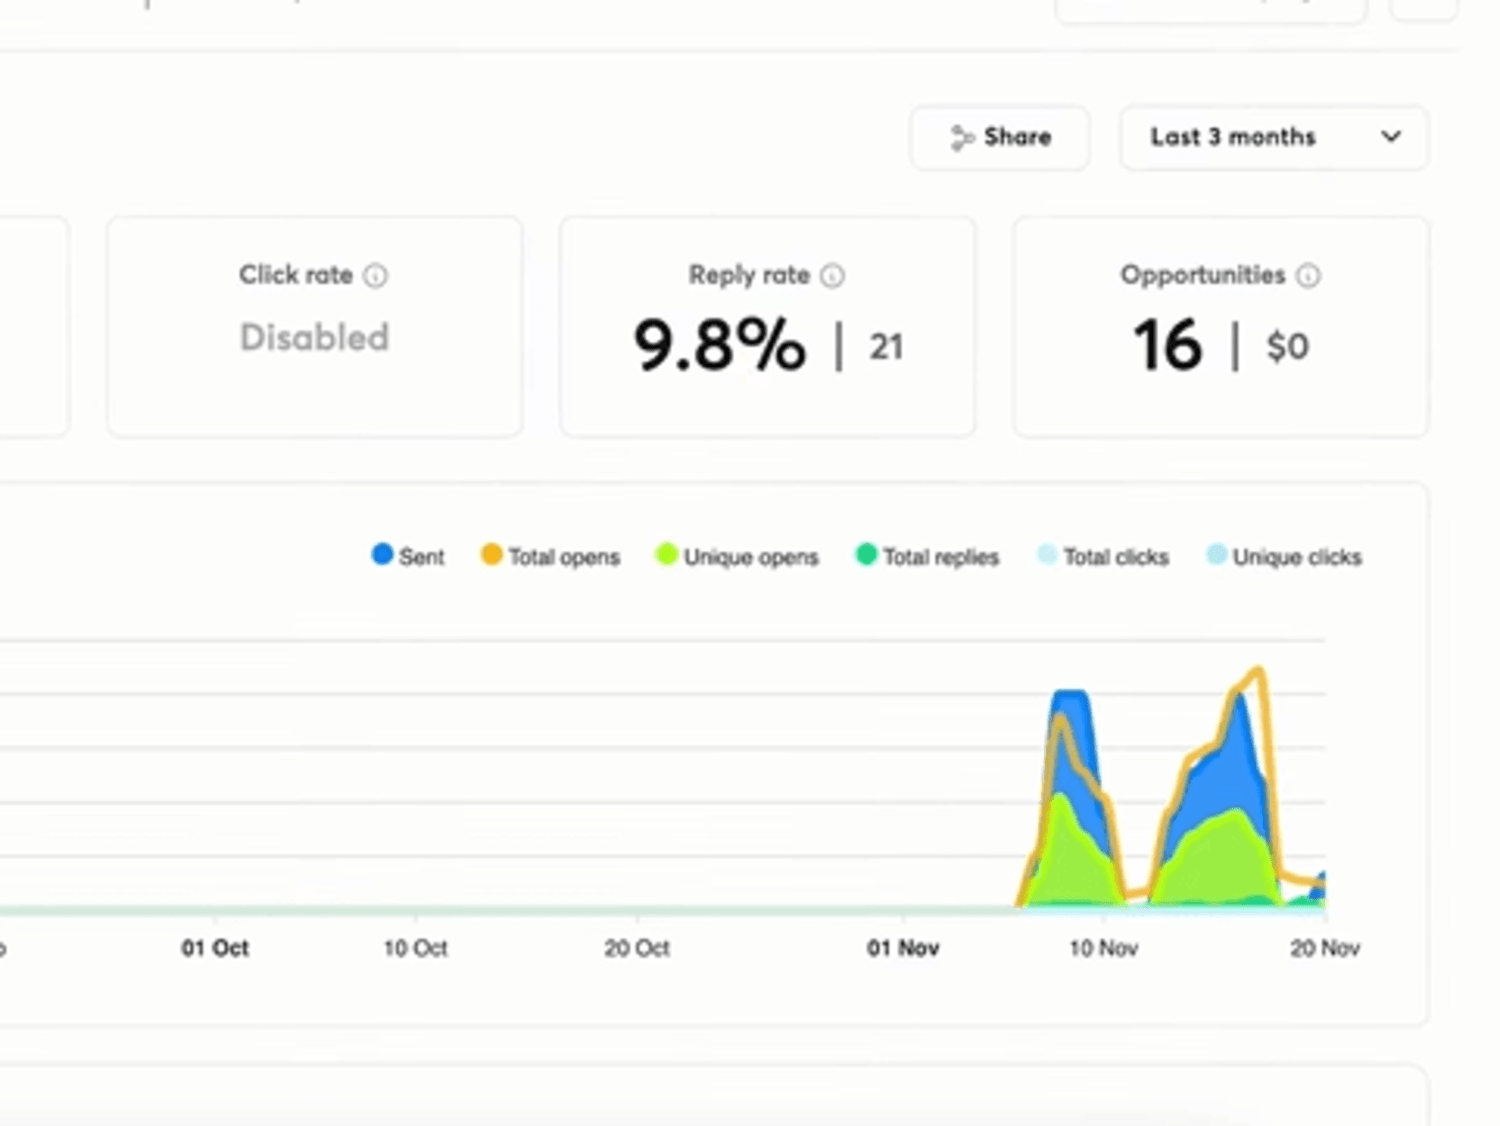Expand the date range chevron arrow

coord(1391,137)
